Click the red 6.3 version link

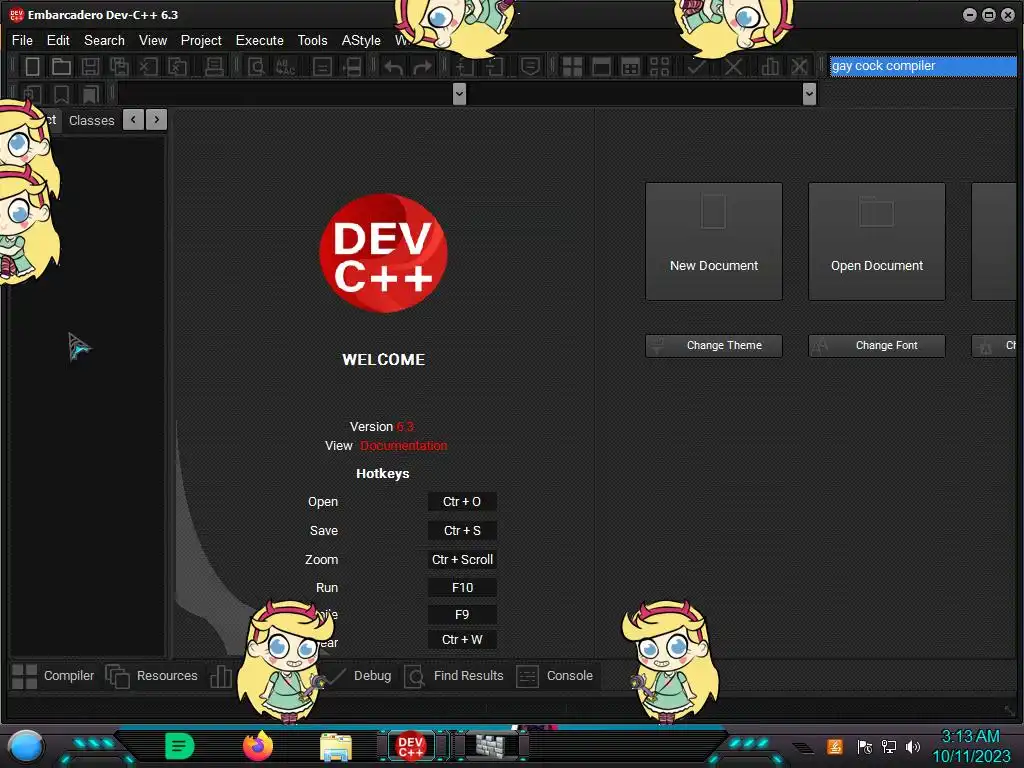405,426
